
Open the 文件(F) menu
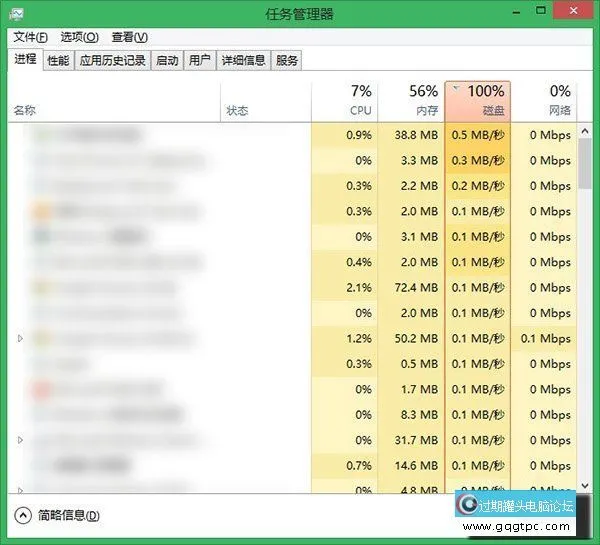click(x=31, y=37)
